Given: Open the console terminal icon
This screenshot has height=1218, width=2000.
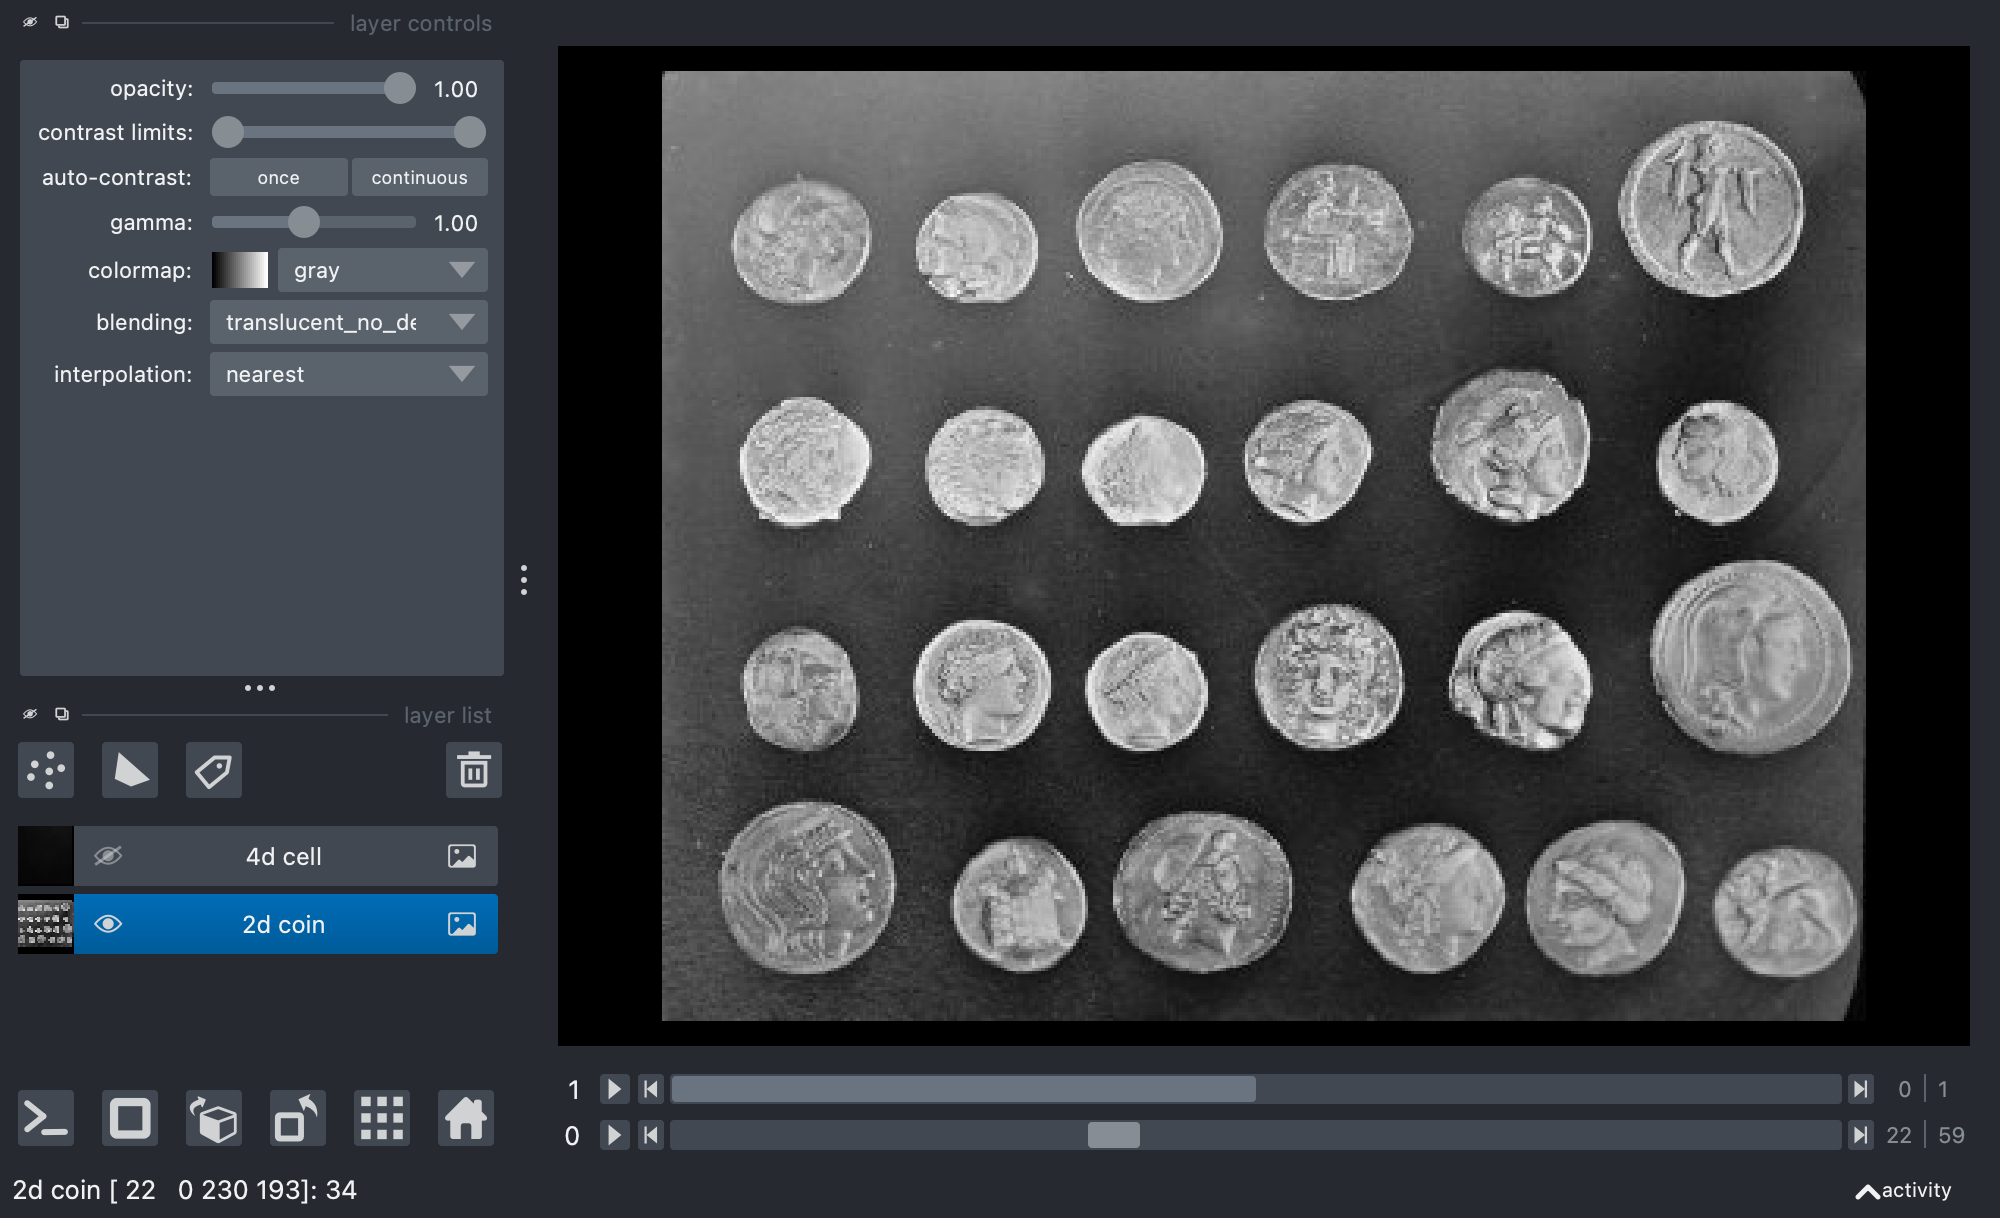Looking at the screenshot, I should (46, 1118).
